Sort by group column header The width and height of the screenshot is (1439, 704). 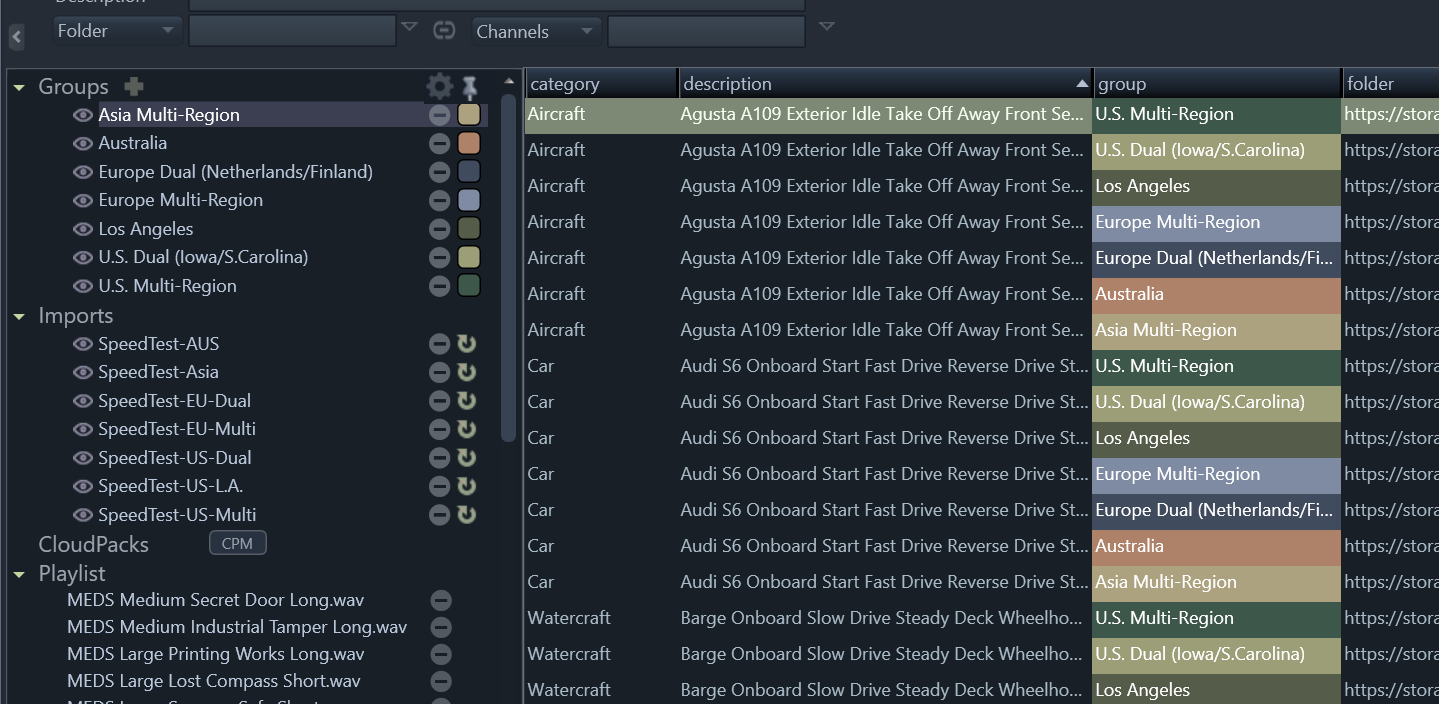click(1217, 84)
